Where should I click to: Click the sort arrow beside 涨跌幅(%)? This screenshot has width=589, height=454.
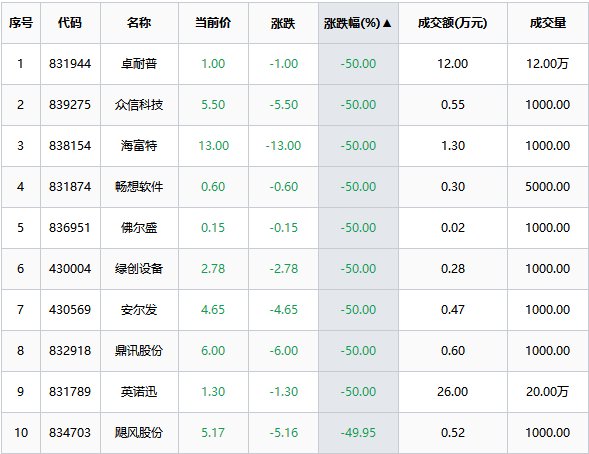click(x=387, y=23)
